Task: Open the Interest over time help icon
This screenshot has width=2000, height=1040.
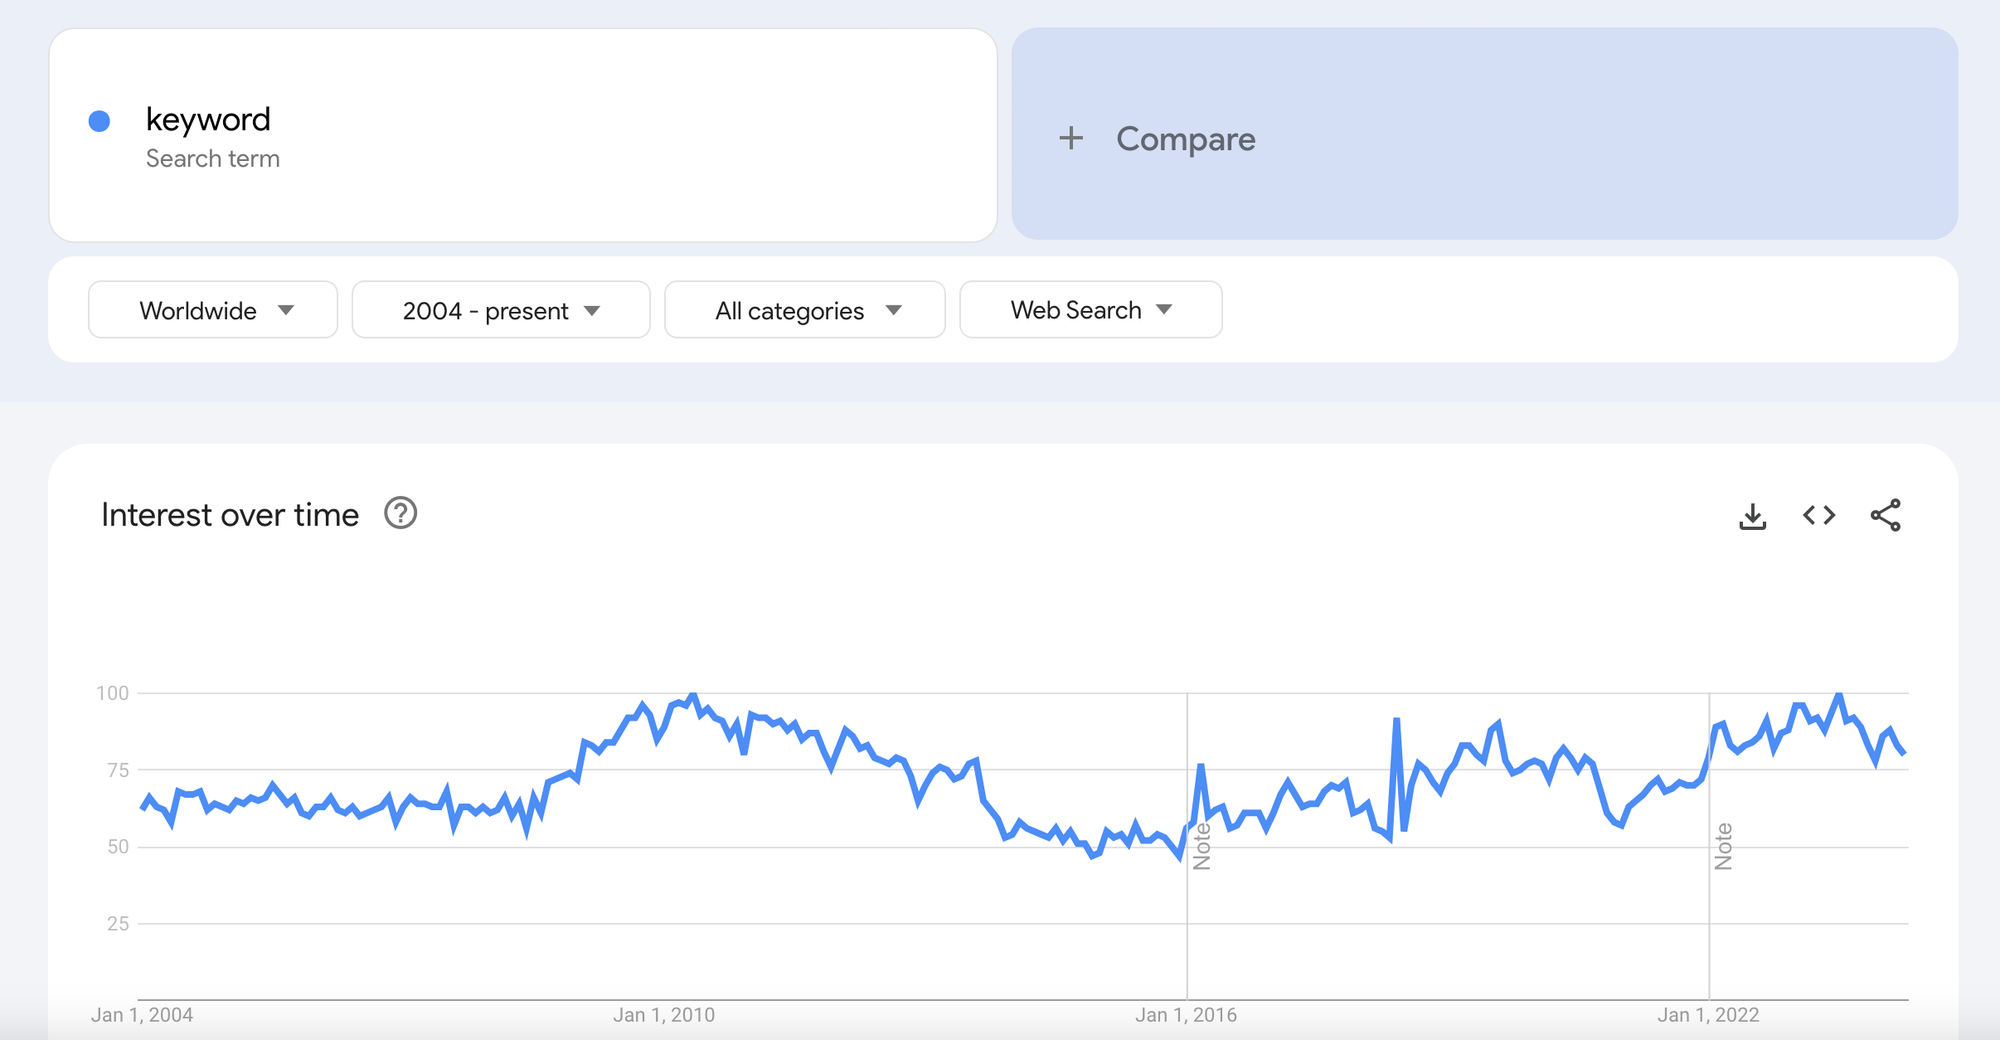Action: pyautogui.click(x=400, y=513)
